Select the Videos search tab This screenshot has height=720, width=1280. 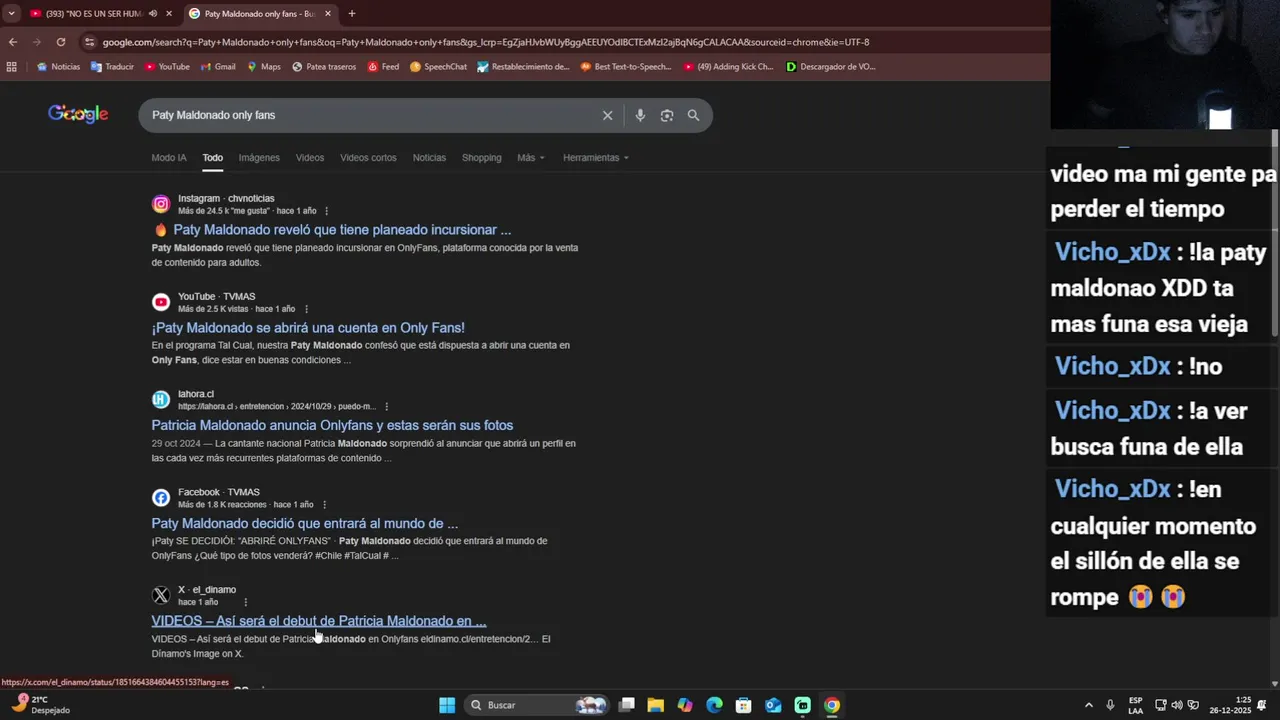point(310,158)
